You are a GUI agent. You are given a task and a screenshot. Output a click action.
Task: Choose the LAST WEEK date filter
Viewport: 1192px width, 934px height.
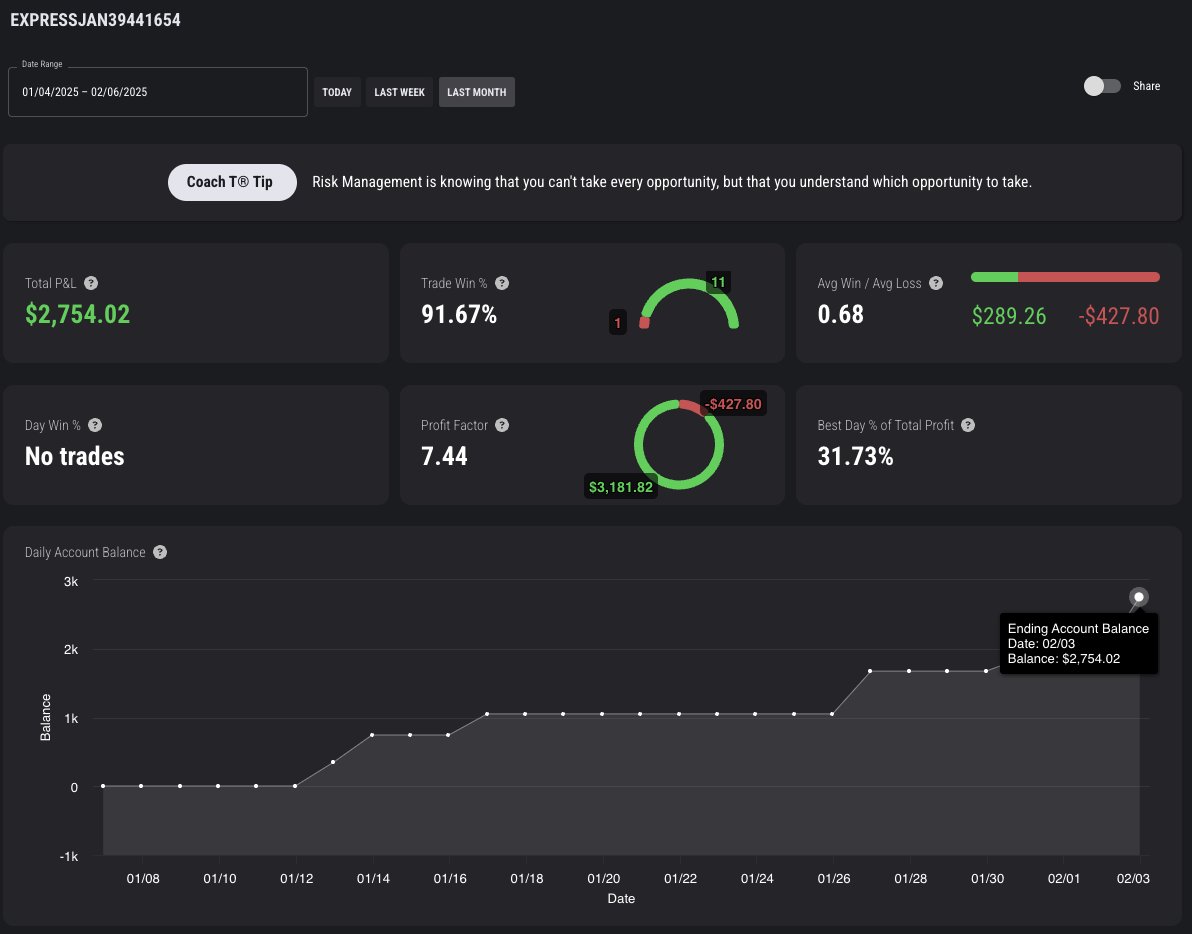click(399, 92)
